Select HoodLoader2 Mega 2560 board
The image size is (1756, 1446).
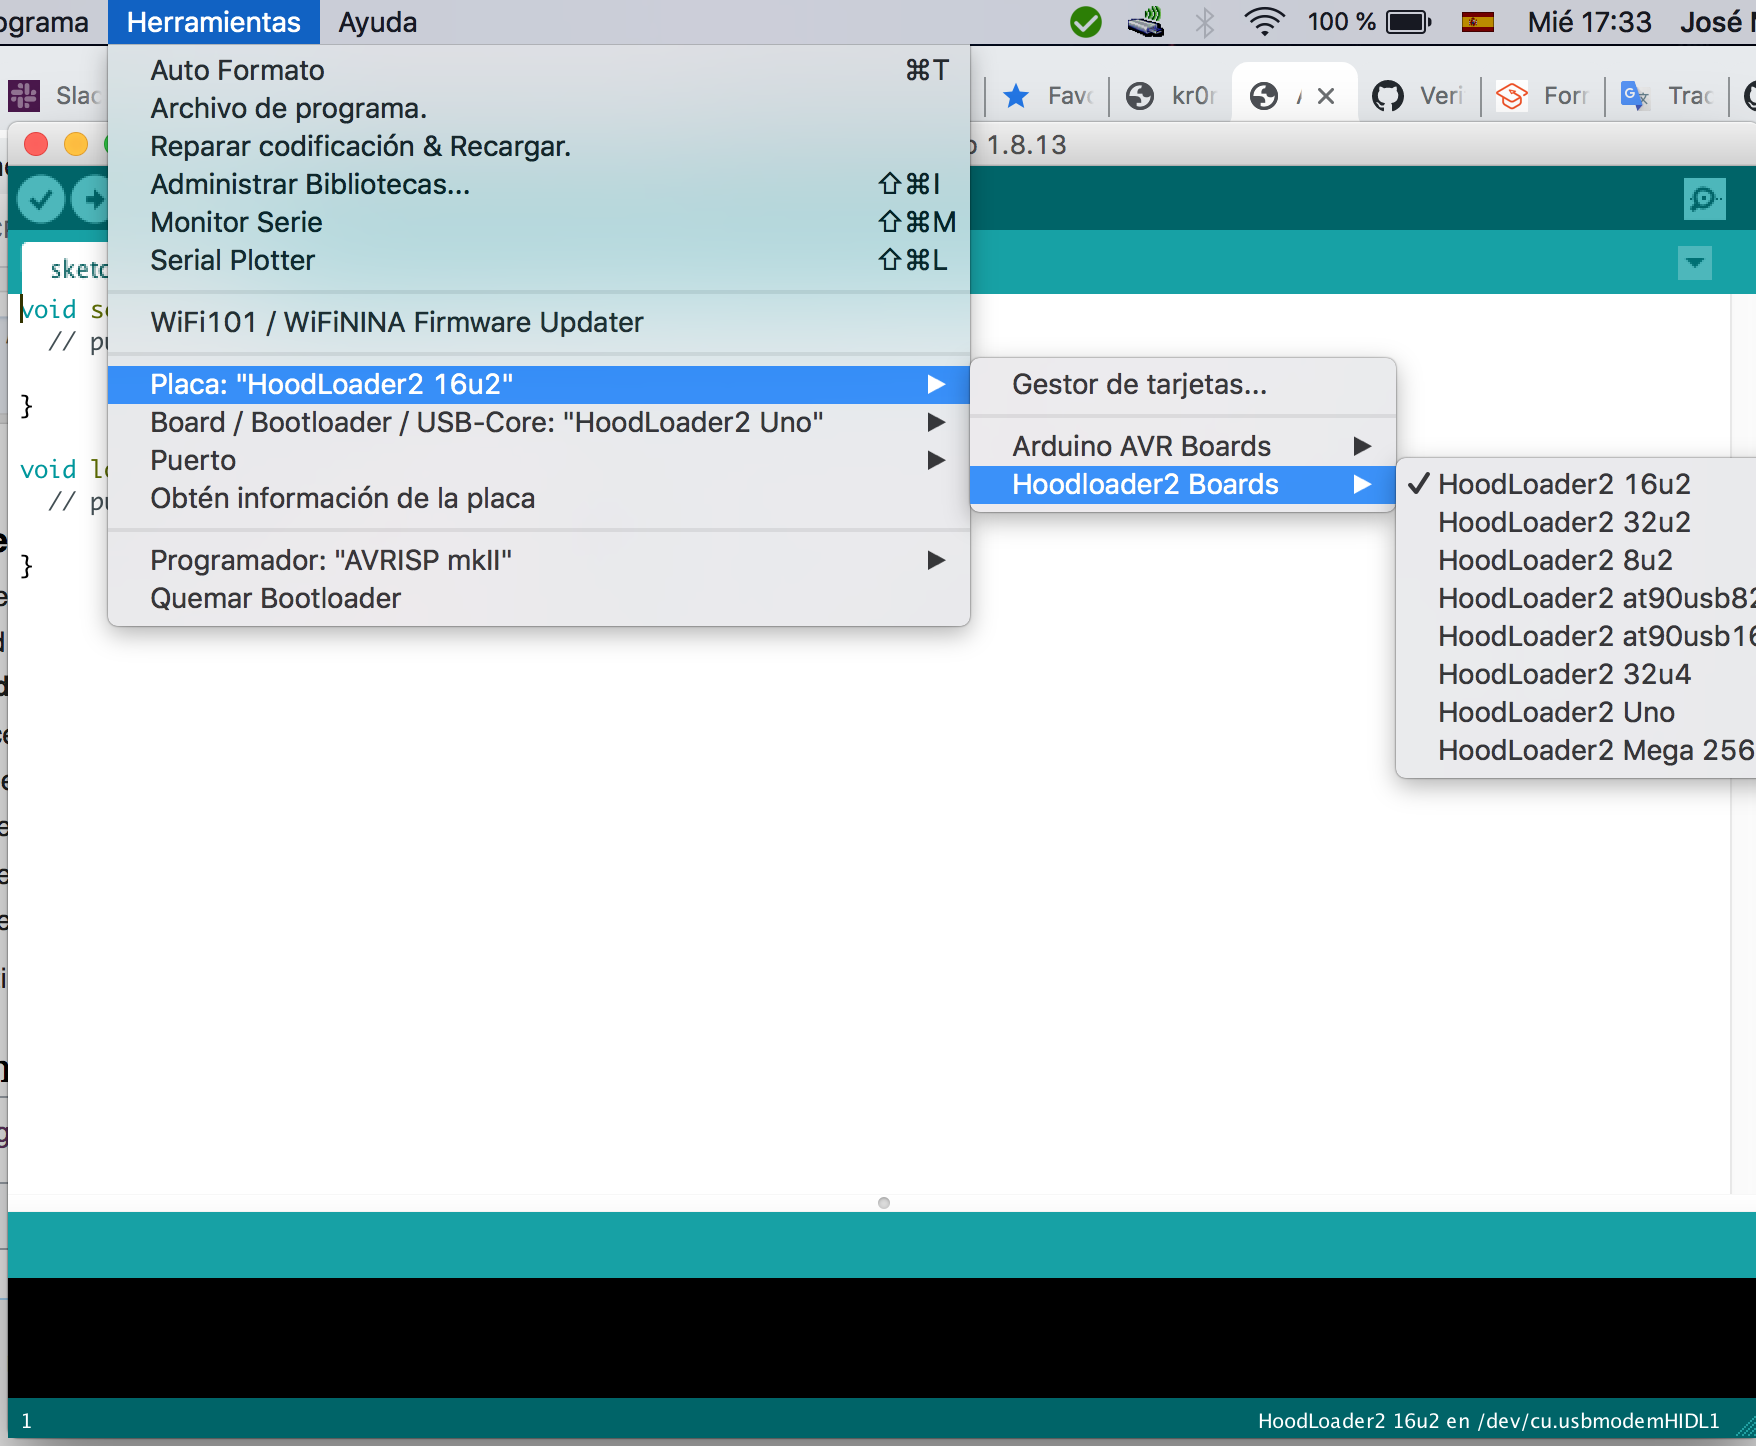pyautogui.click(x=1576, y=750)
